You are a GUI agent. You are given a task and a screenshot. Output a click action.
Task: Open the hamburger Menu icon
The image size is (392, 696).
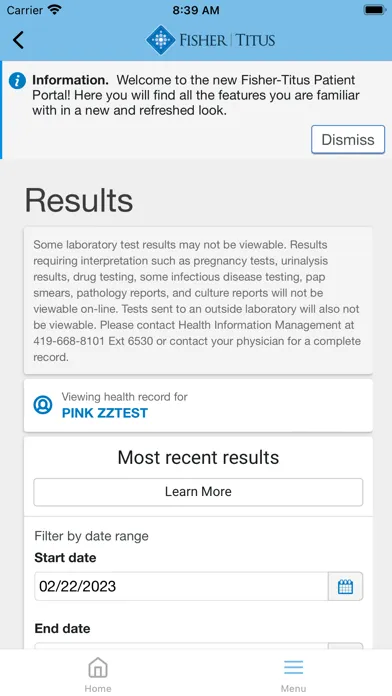pyautogui.click(x=293, y=667)
